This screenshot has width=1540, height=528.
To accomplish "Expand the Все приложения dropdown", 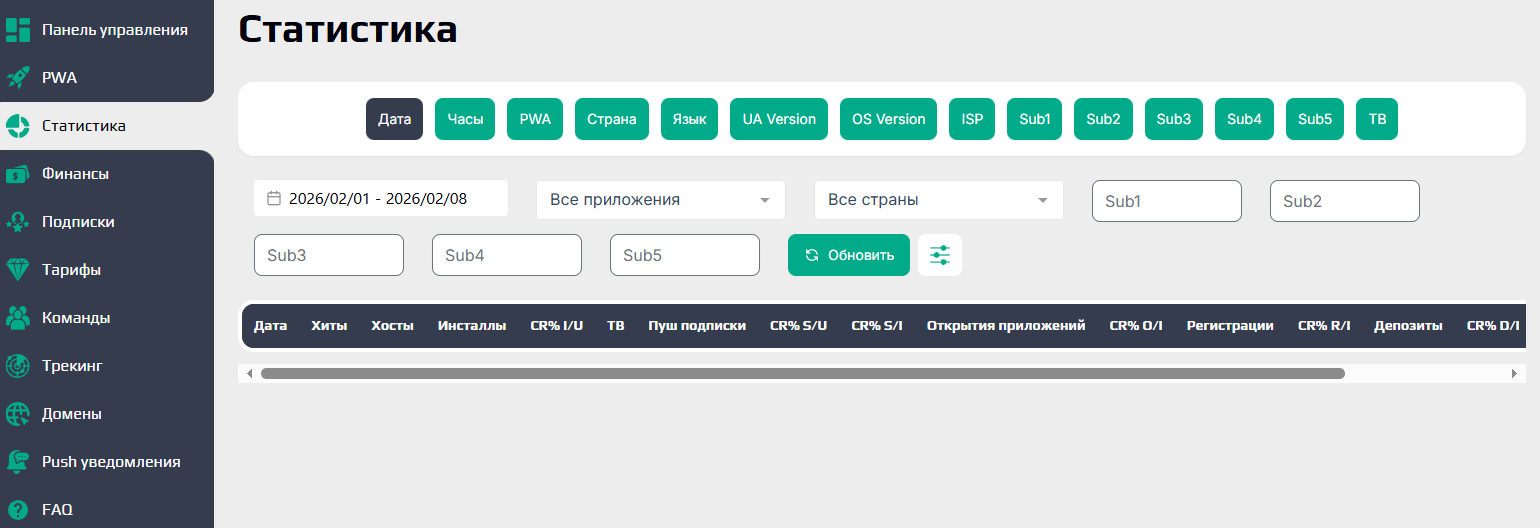I will click(661, 200).
